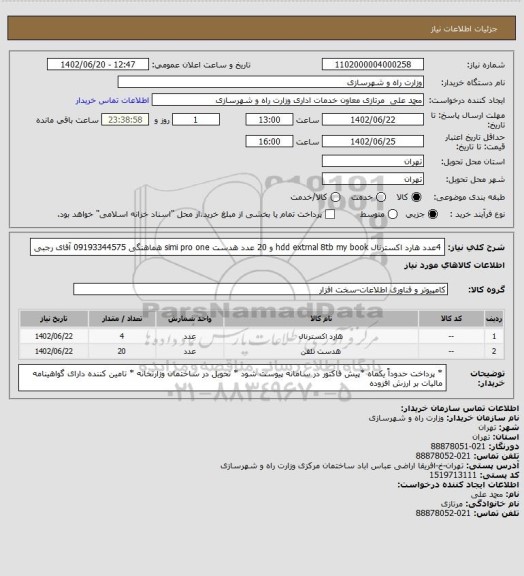The width and height of the screenshot is (524, 576).
Task: Click the price validity date 1402/06/25 field
Action: (373, 141)
